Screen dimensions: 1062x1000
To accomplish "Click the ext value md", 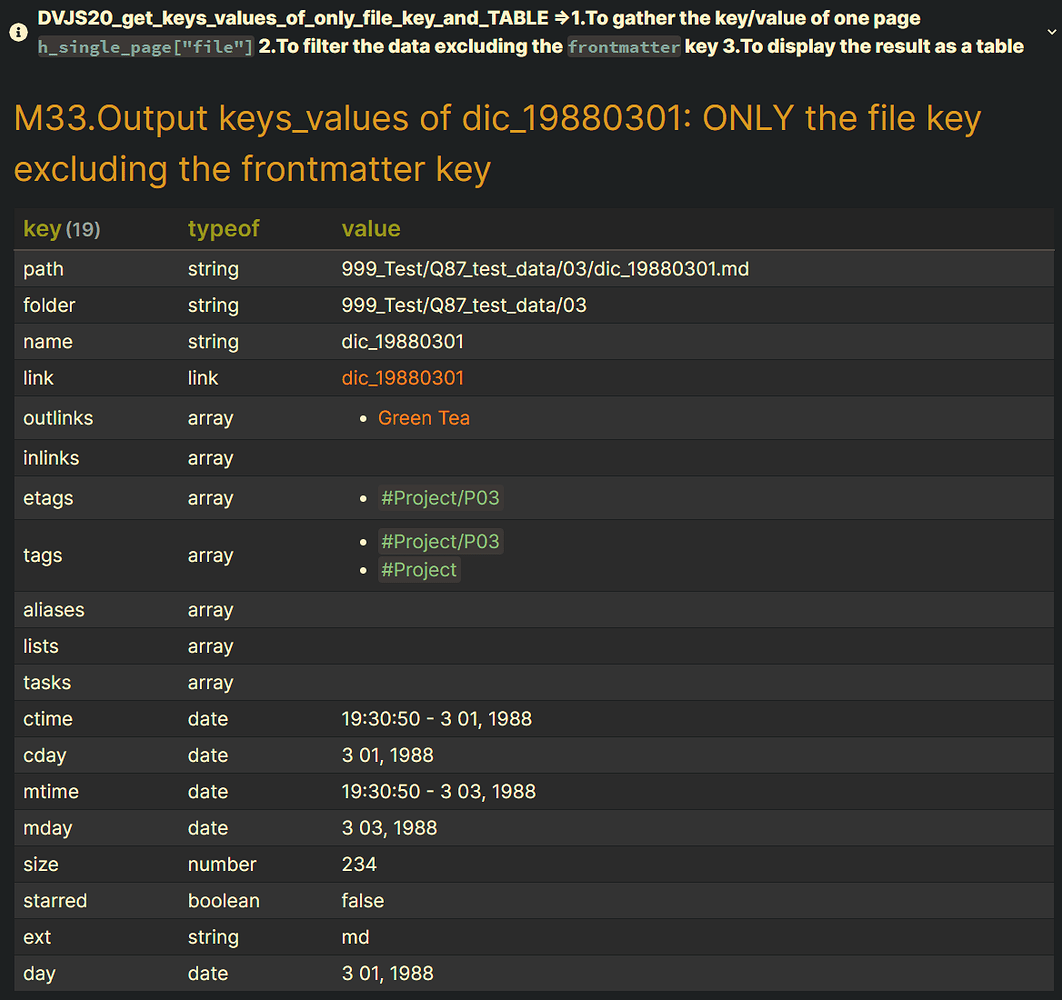I will coord(355,937).
